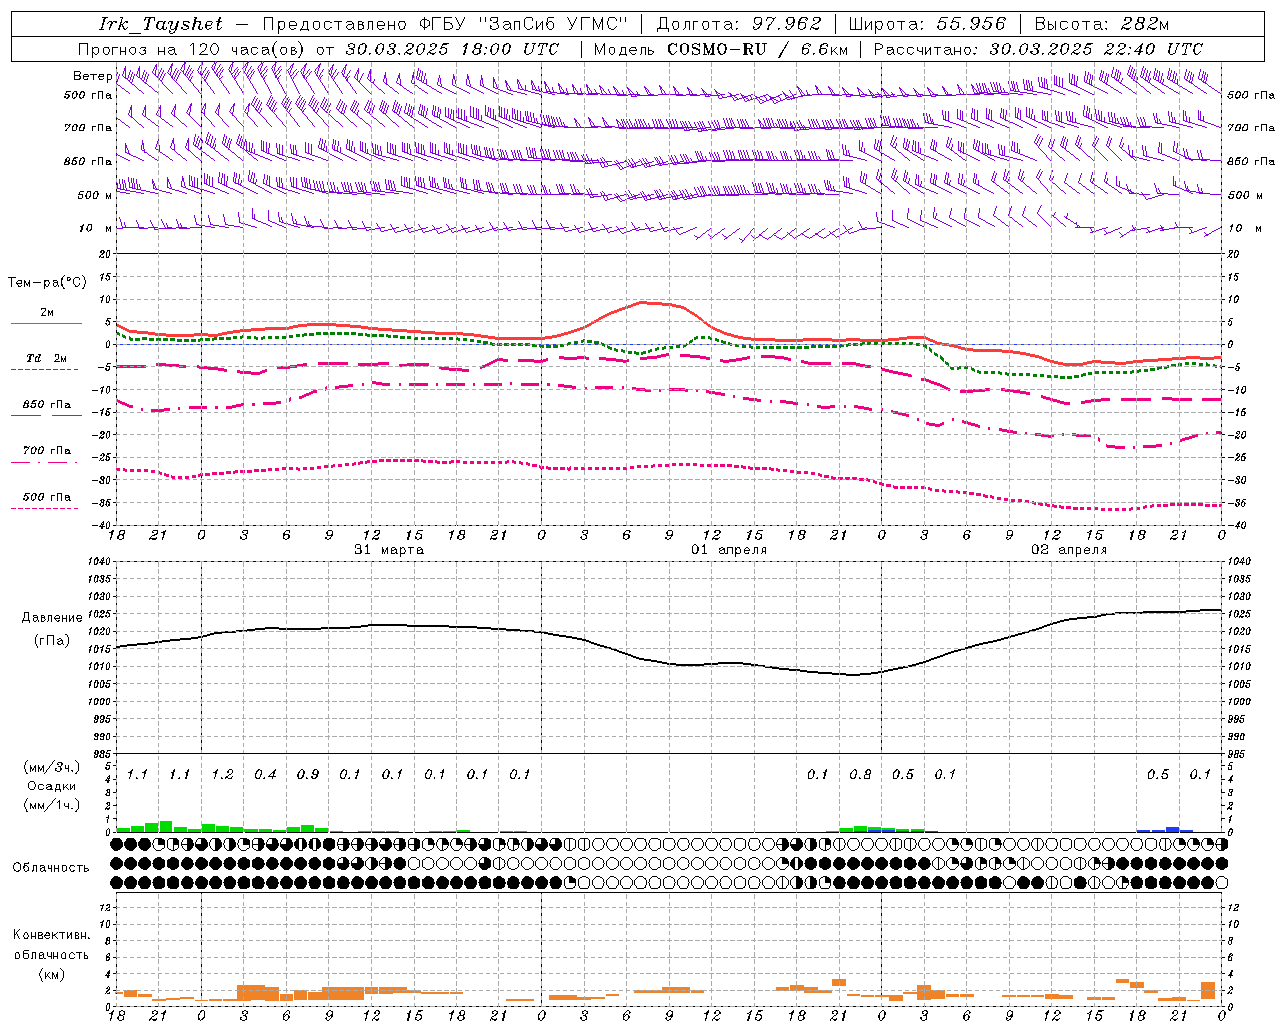Click the 0.8 precipitation value
1280x1024 pixels.
pyautogui.click(x=860, y=774)
